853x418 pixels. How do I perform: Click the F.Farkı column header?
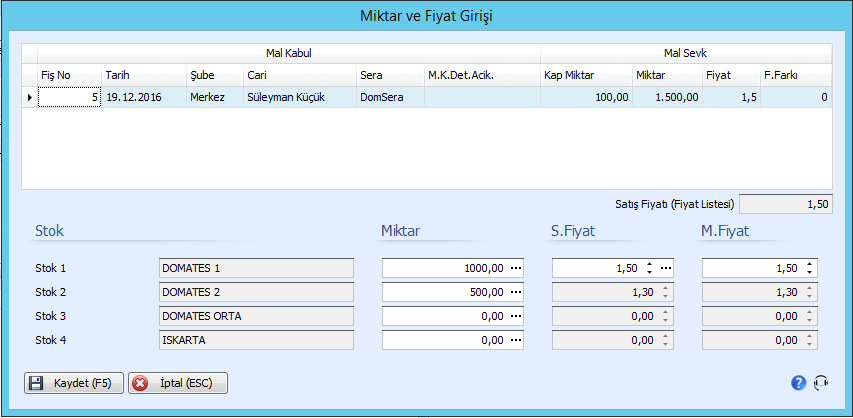pos(796,75)
